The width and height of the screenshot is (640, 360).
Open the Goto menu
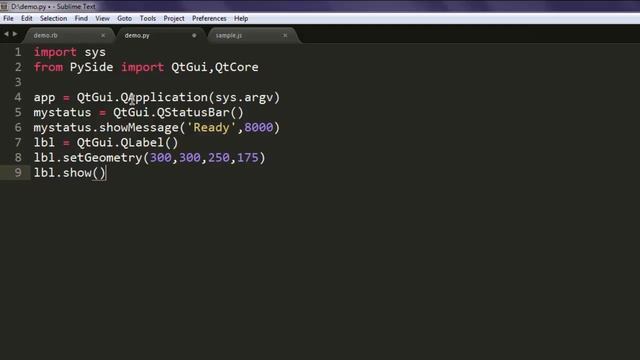coord(124,18)
